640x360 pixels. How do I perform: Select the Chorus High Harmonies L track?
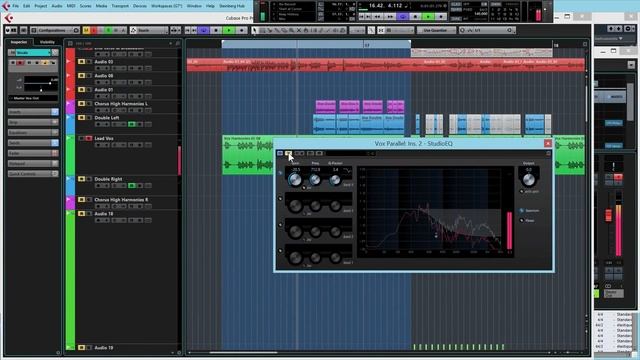(x=121, y=104)
